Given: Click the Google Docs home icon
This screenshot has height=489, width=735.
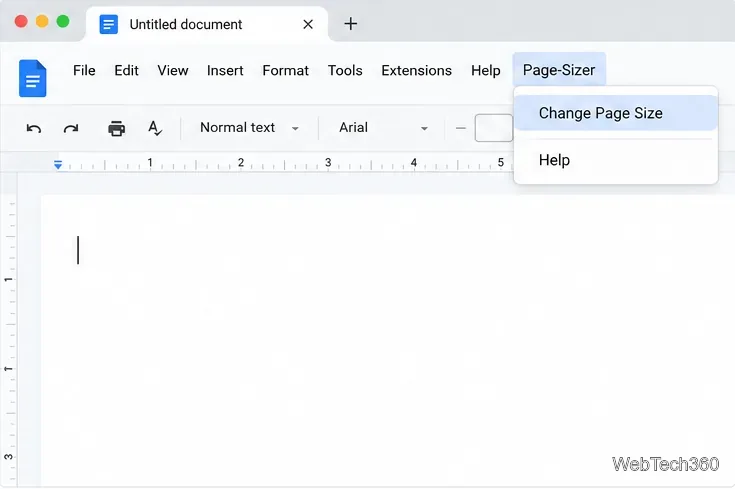Looking at the screenshot, I should point(32,78).
